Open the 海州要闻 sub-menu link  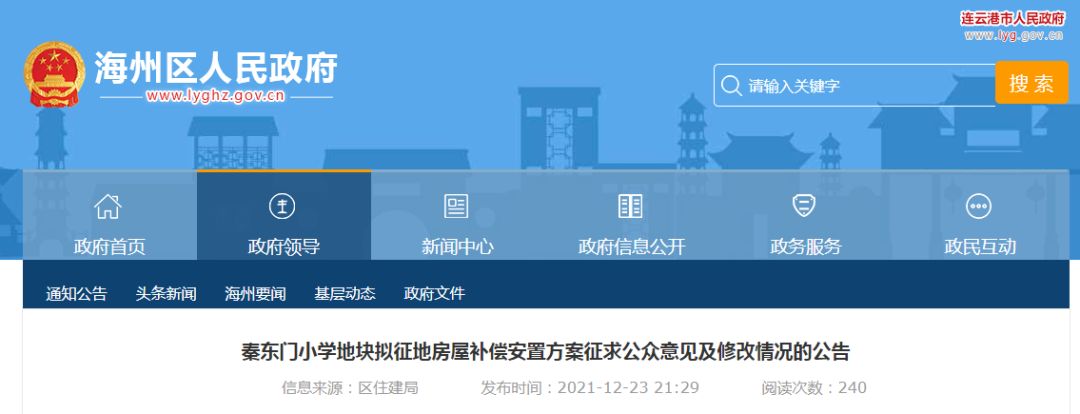(256, 294)
